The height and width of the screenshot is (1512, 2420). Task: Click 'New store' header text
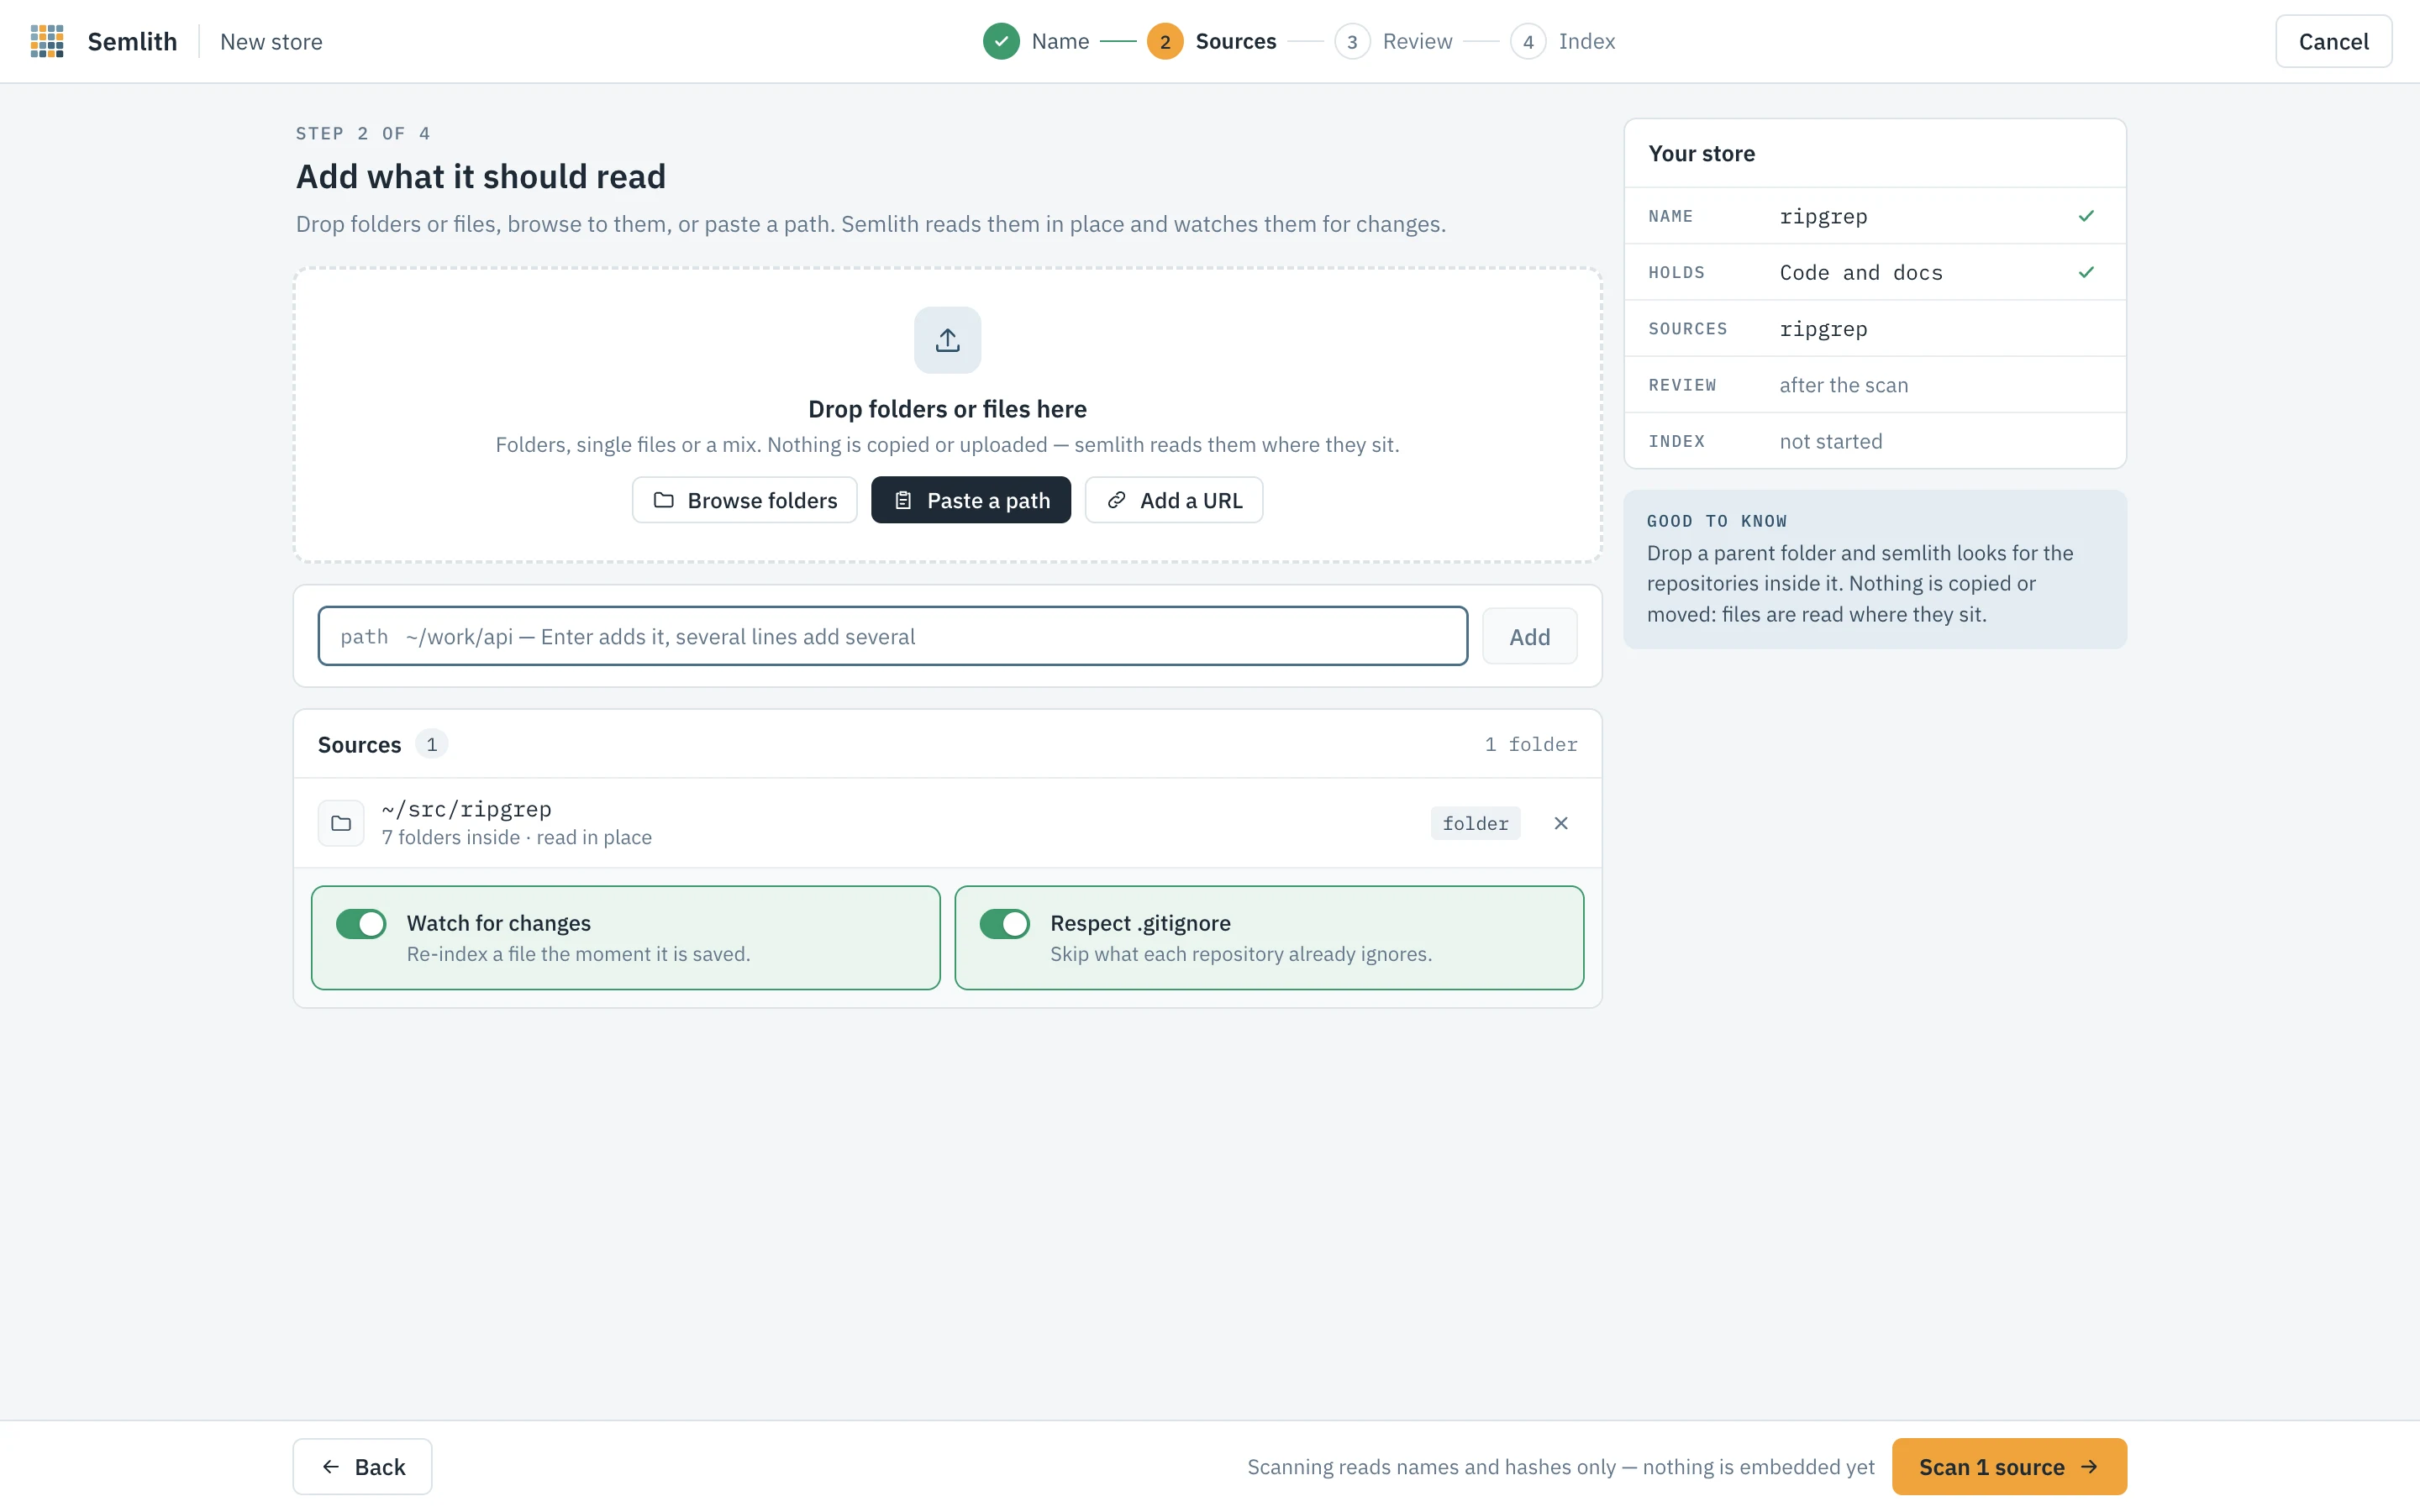pyautogui.click(x=271, y=41)
